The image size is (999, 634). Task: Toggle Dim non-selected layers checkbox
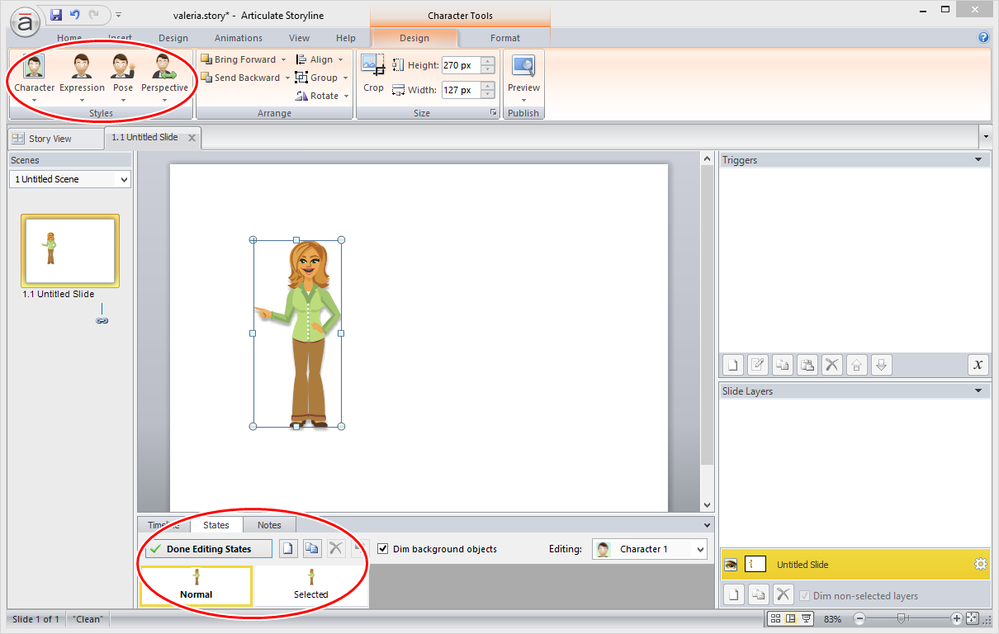805,596
